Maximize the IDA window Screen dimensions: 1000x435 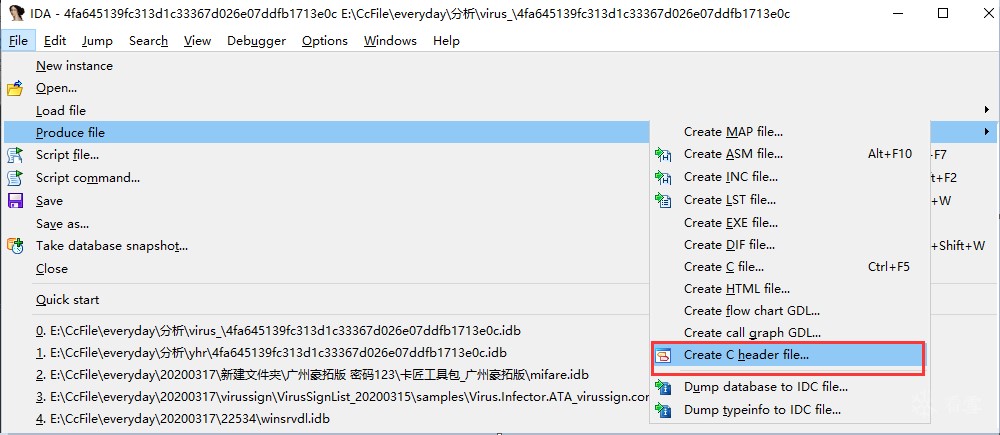(943, 13)
